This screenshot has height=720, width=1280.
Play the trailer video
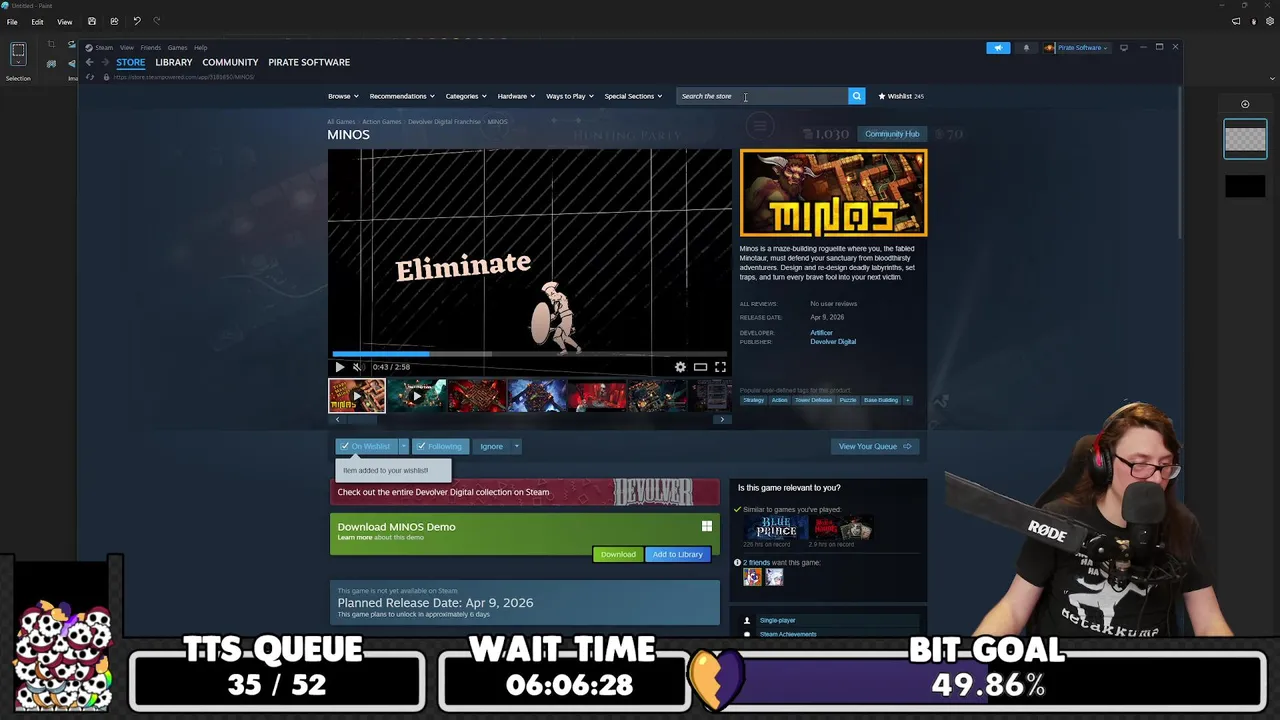pos(340,367)
